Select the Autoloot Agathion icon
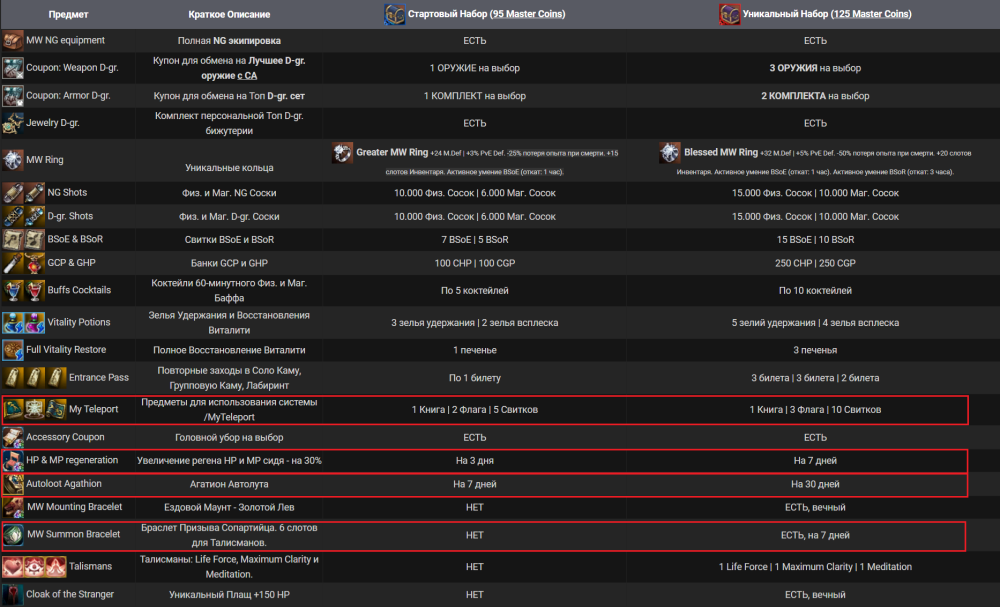This screenshot has height=607, width=1000. click(x=12, y=485)
